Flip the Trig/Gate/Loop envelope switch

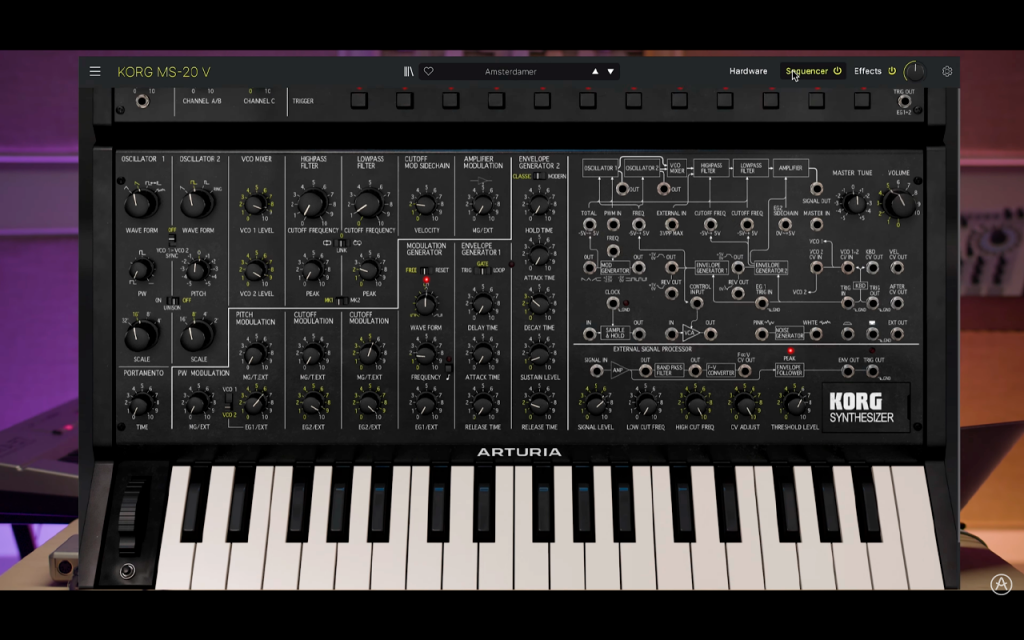point(483,270)
